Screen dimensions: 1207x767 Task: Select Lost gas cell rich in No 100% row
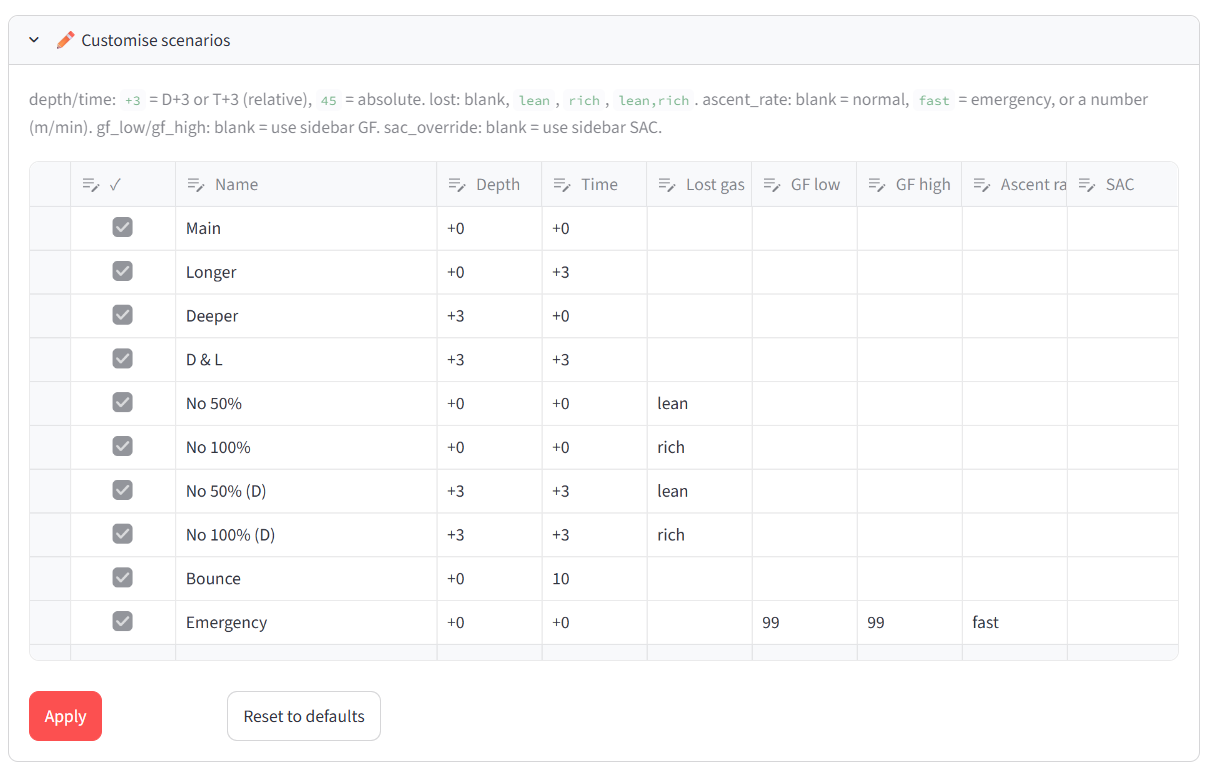pyautogui.click(x=699, y=447)
